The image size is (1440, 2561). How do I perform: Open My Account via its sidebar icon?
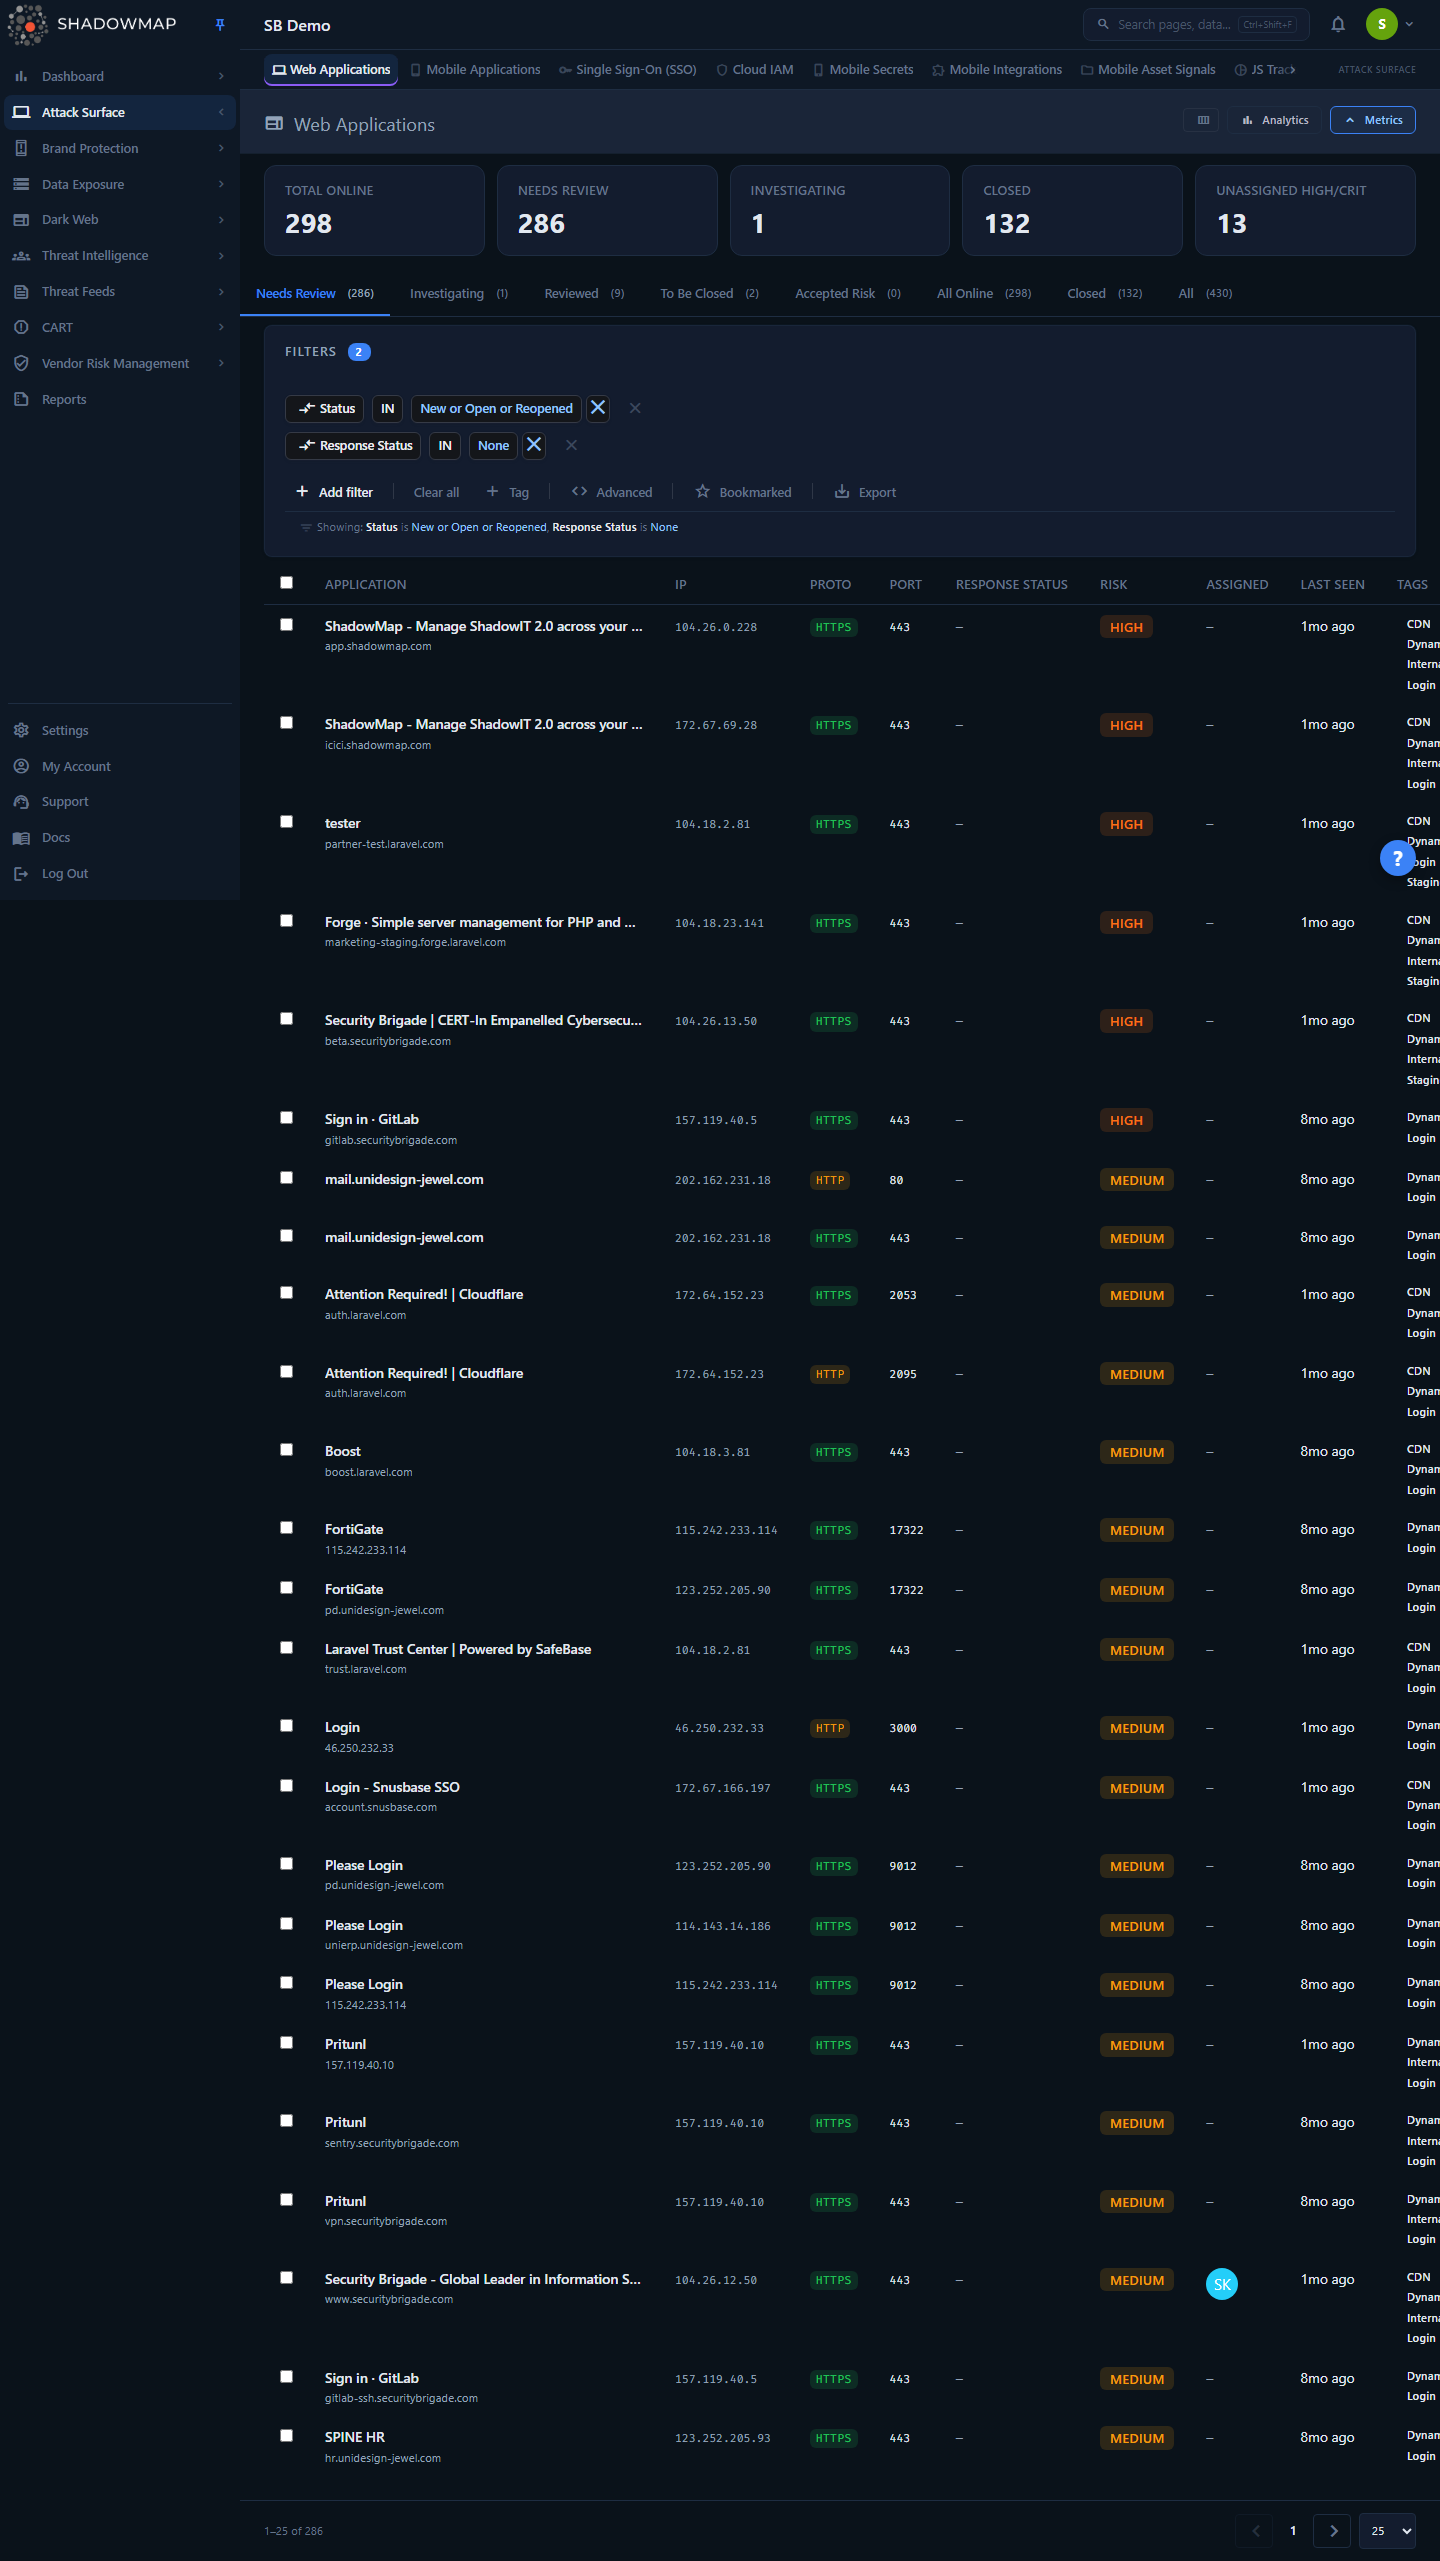(x=21, y=766)
